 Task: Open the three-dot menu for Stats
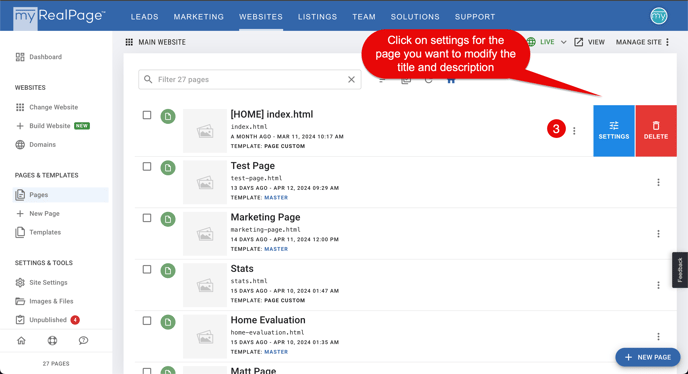tap(658, 285)
